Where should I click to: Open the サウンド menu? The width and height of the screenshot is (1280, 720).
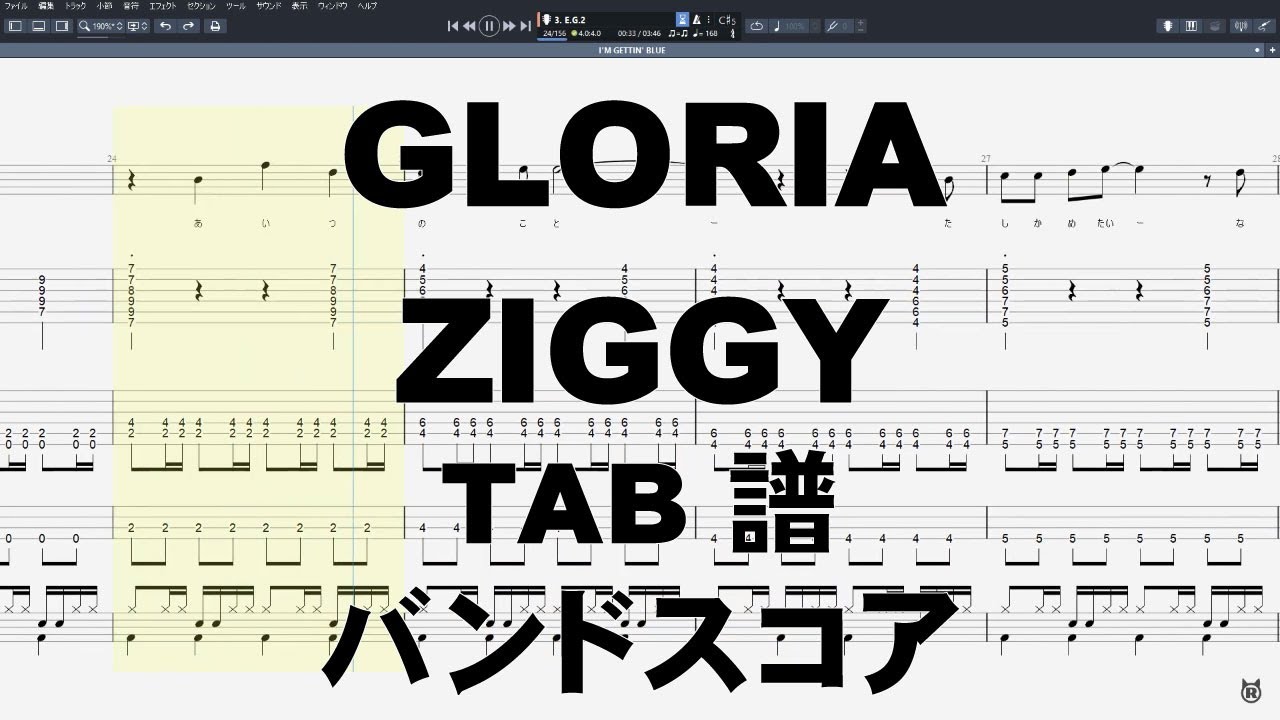(268, 6)
